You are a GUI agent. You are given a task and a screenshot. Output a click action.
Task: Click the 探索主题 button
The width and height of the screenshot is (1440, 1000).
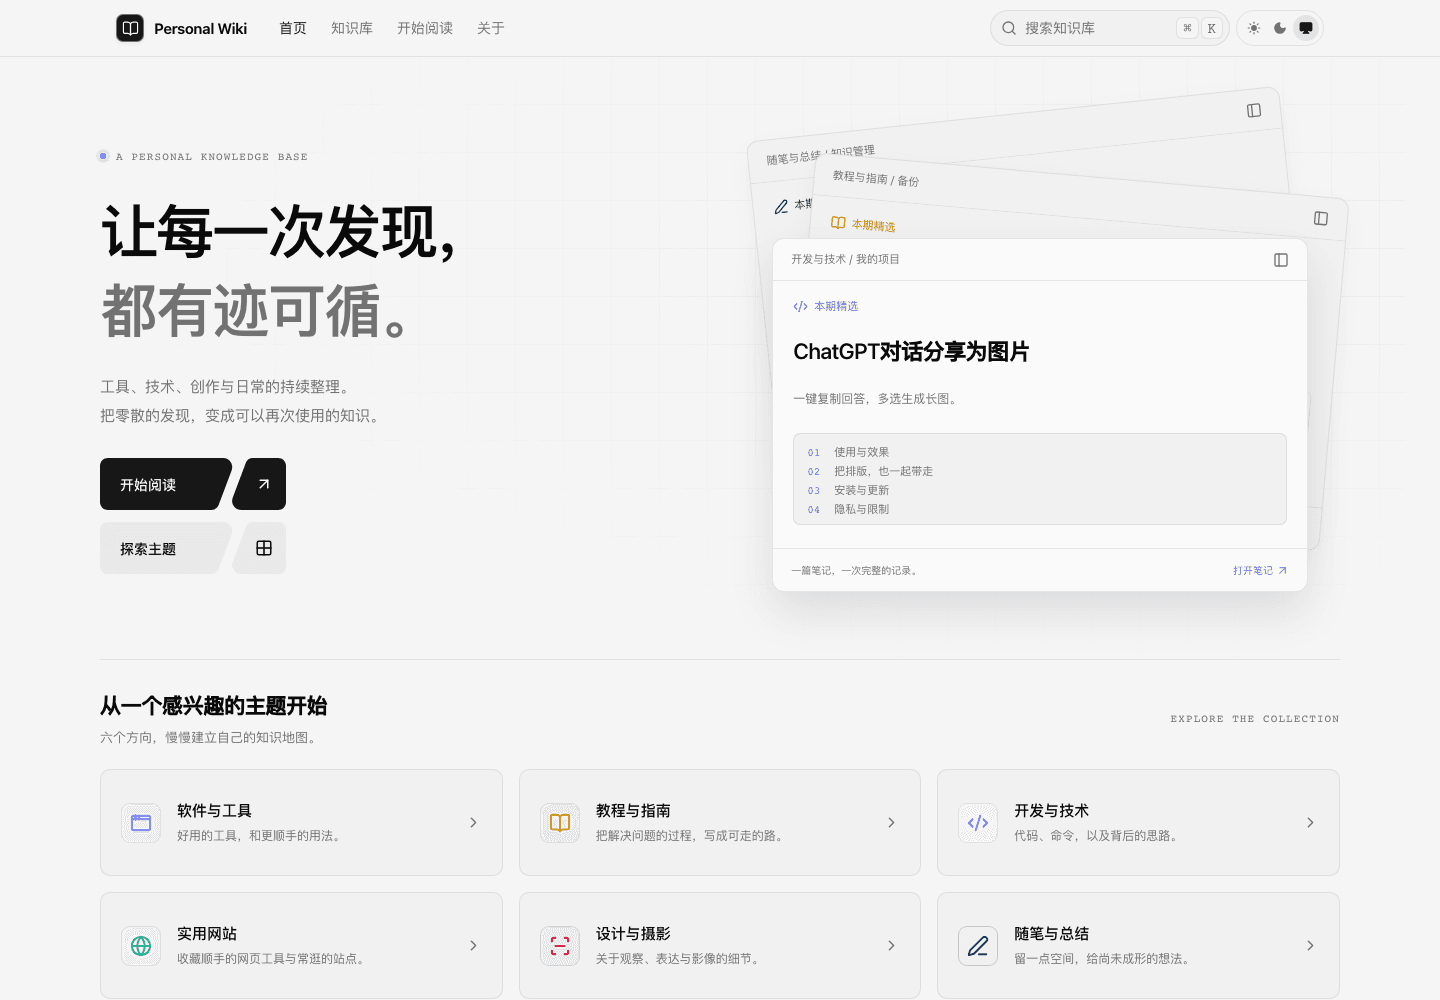[166, 548]
